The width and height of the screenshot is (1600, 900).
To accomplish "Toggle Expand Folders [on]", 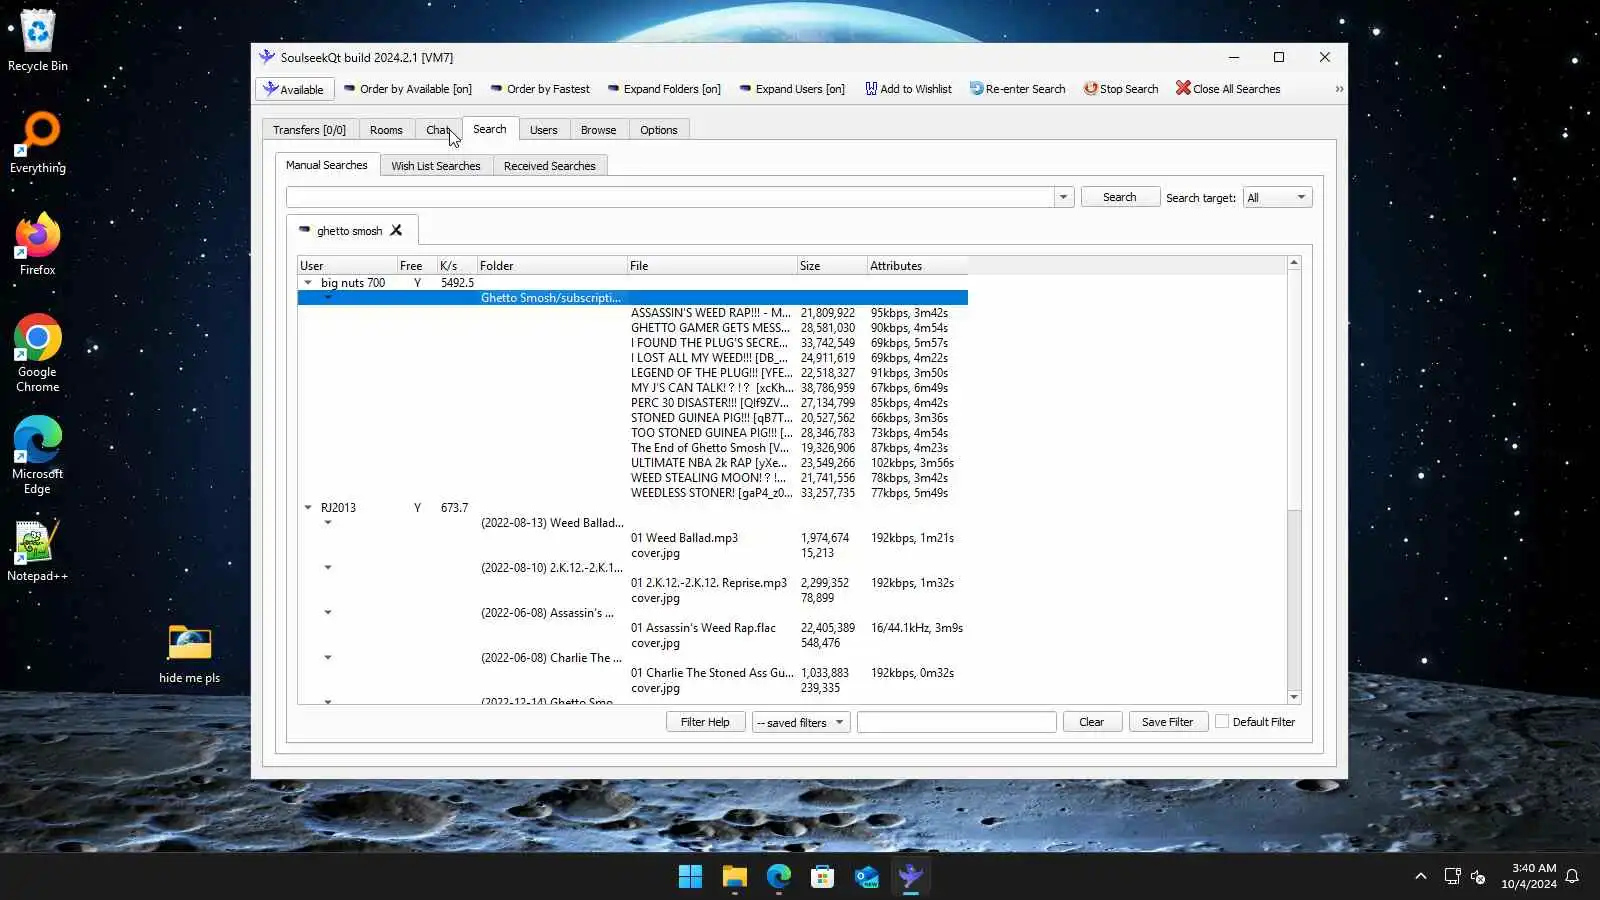I will pyautogui.click(x=664, y=89).
